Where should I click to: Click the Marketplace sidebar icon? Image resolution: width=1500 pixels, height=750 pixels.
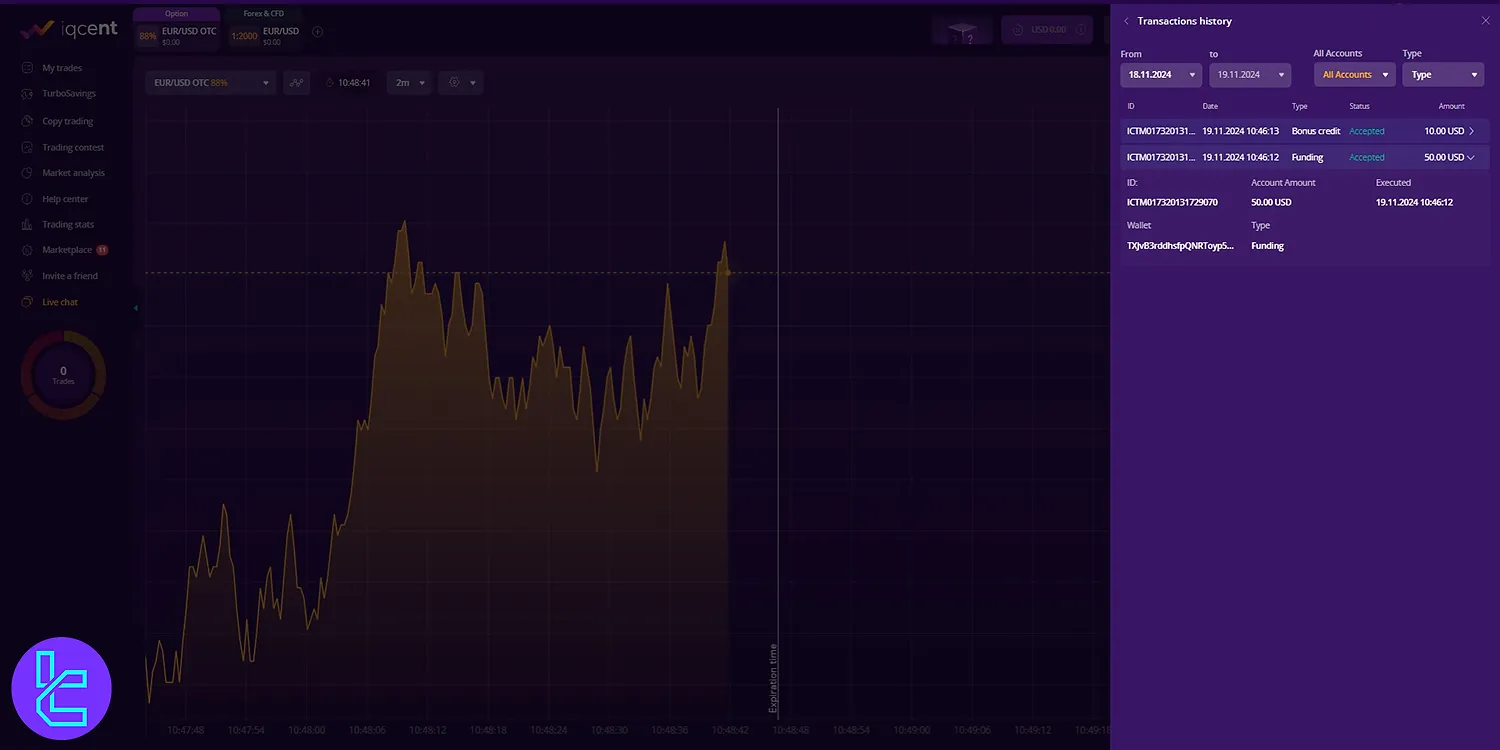(27, 250)
